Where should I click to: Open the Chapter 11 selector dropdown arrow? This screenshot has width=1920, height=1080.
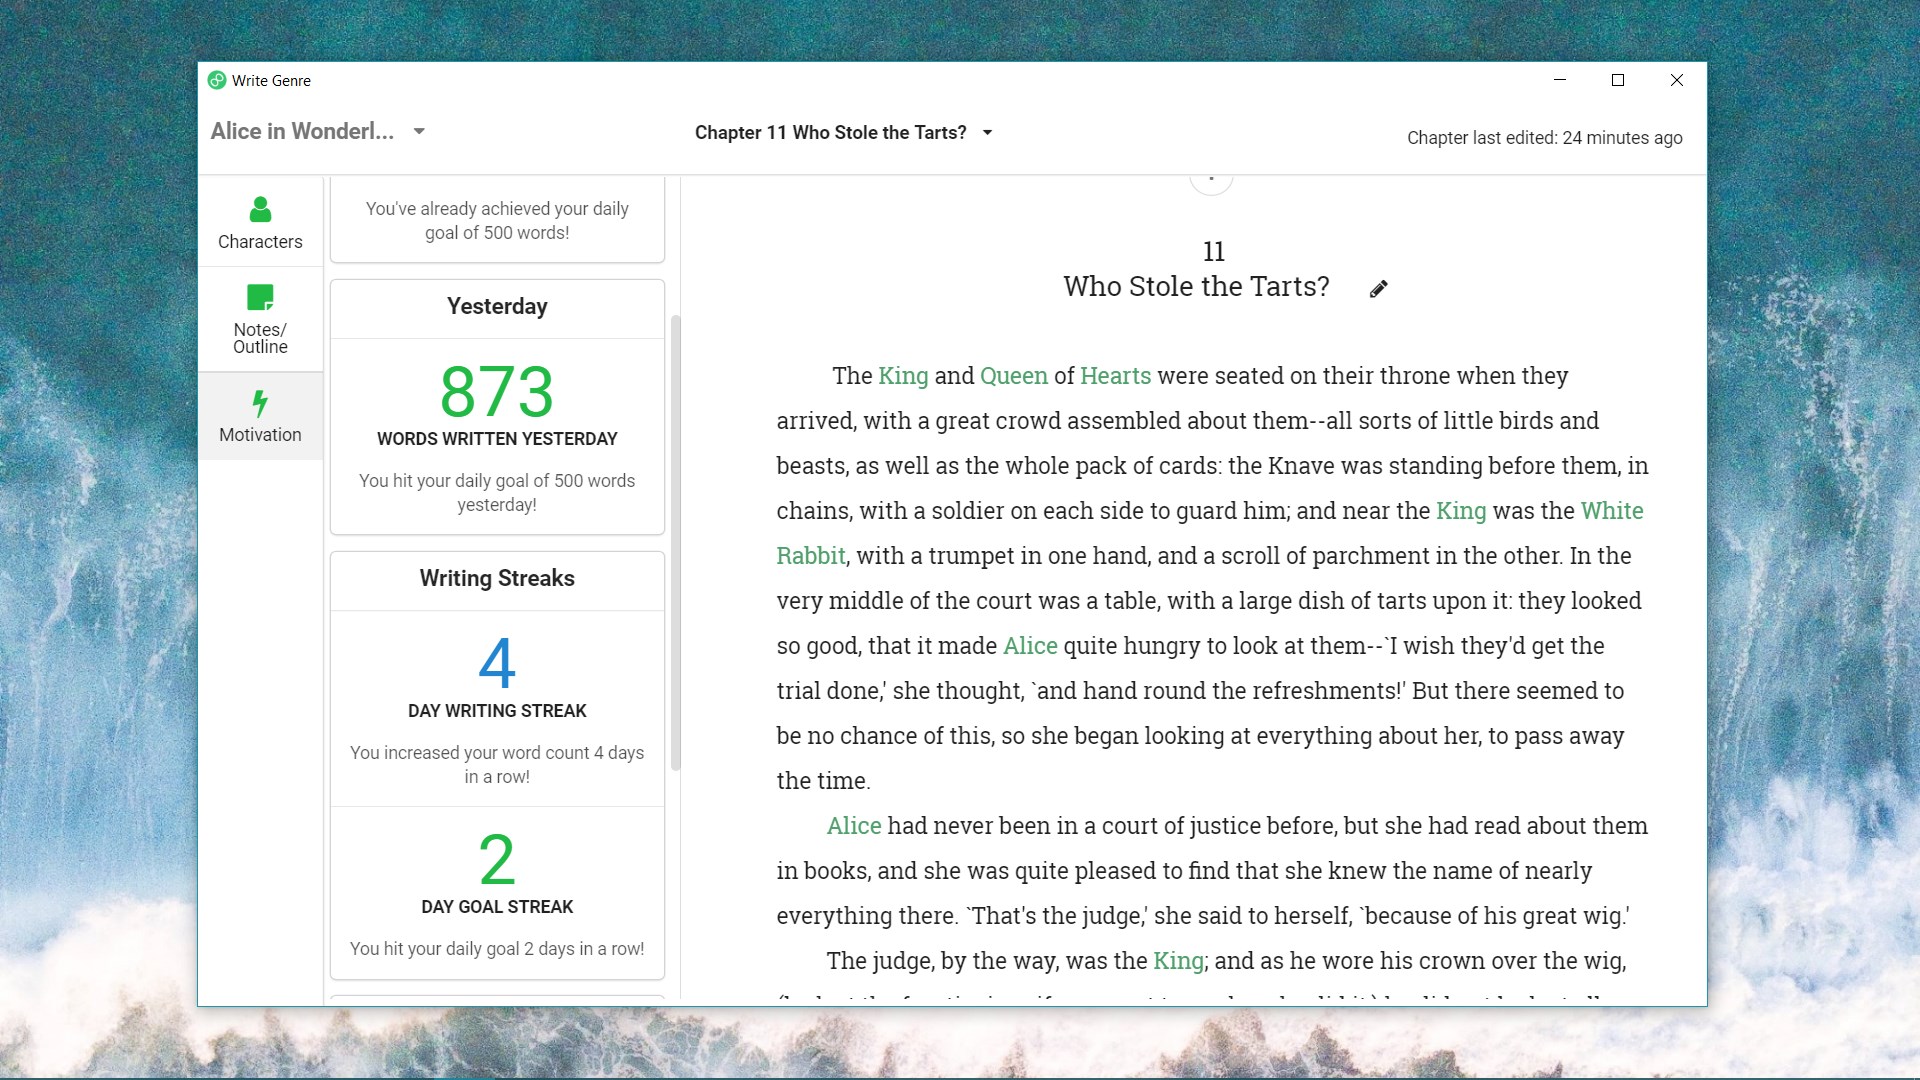987,132
